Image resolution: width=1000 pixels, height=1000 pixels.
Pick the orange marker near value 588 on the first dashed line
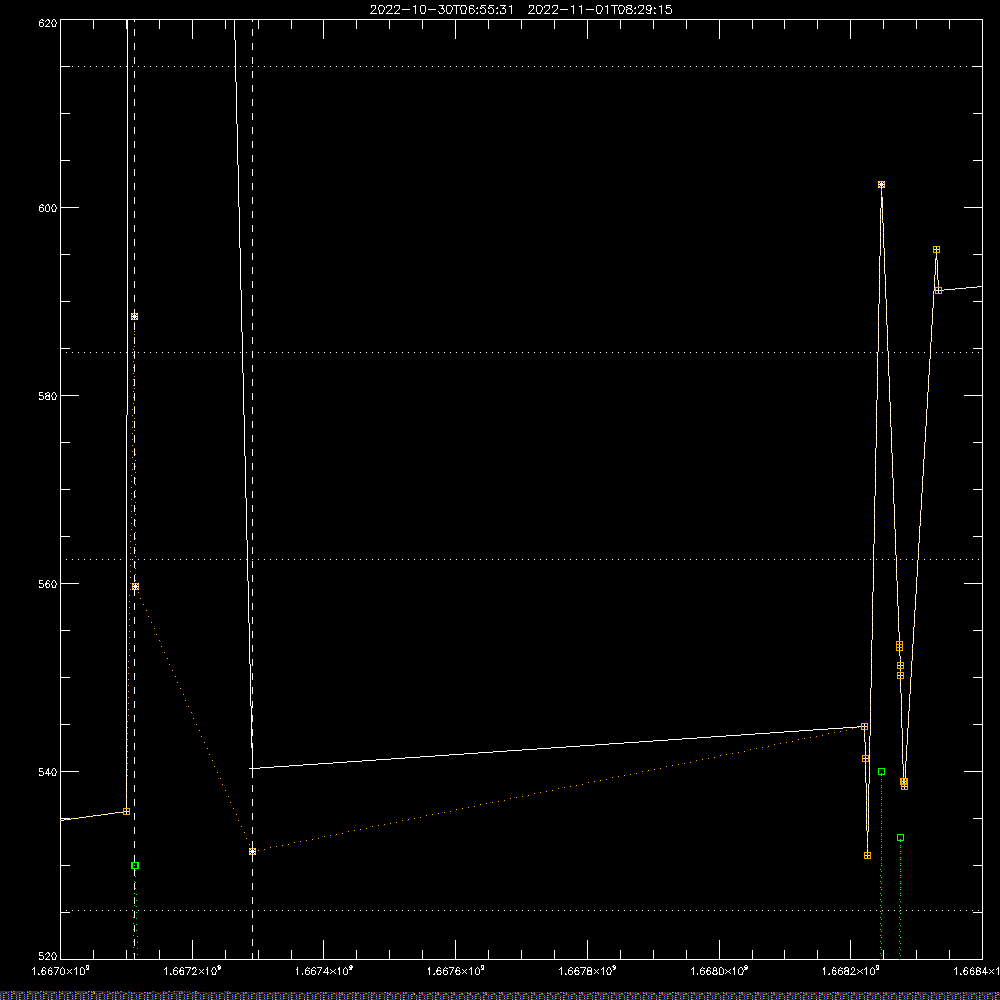[134, 317]
